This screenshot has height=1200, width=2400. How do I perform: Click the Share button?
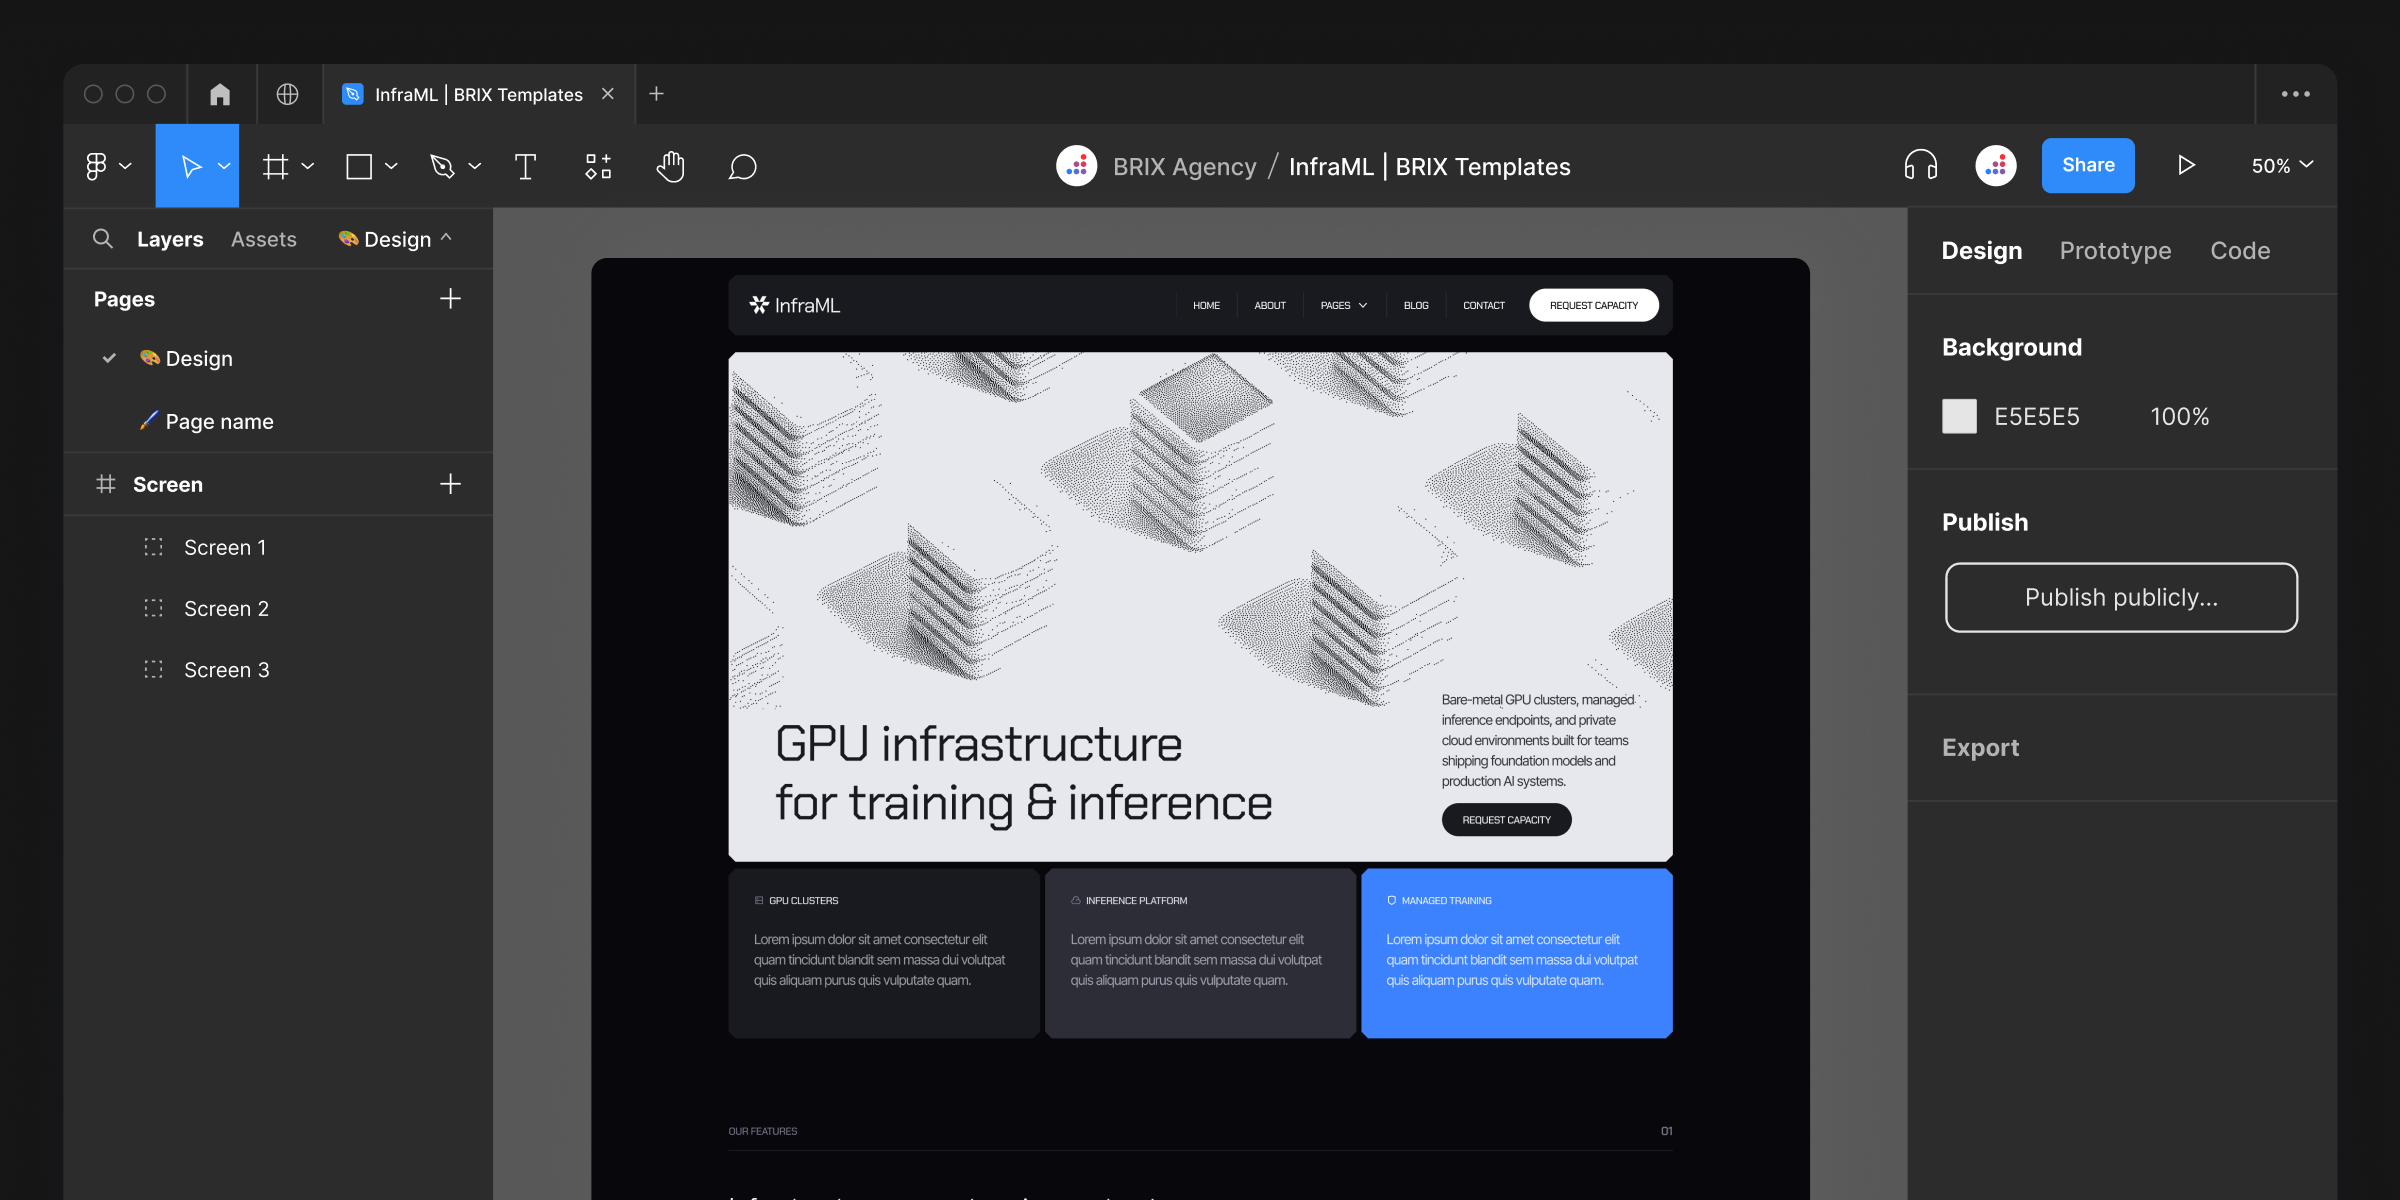[x=2088, y=165]
